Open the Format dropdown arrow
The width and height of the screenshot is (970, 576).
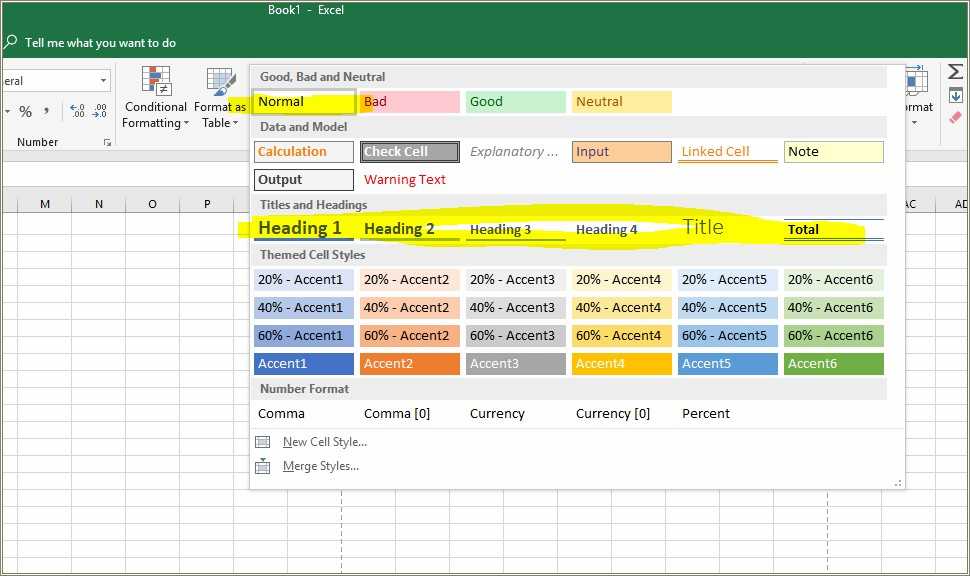(913, 123)
